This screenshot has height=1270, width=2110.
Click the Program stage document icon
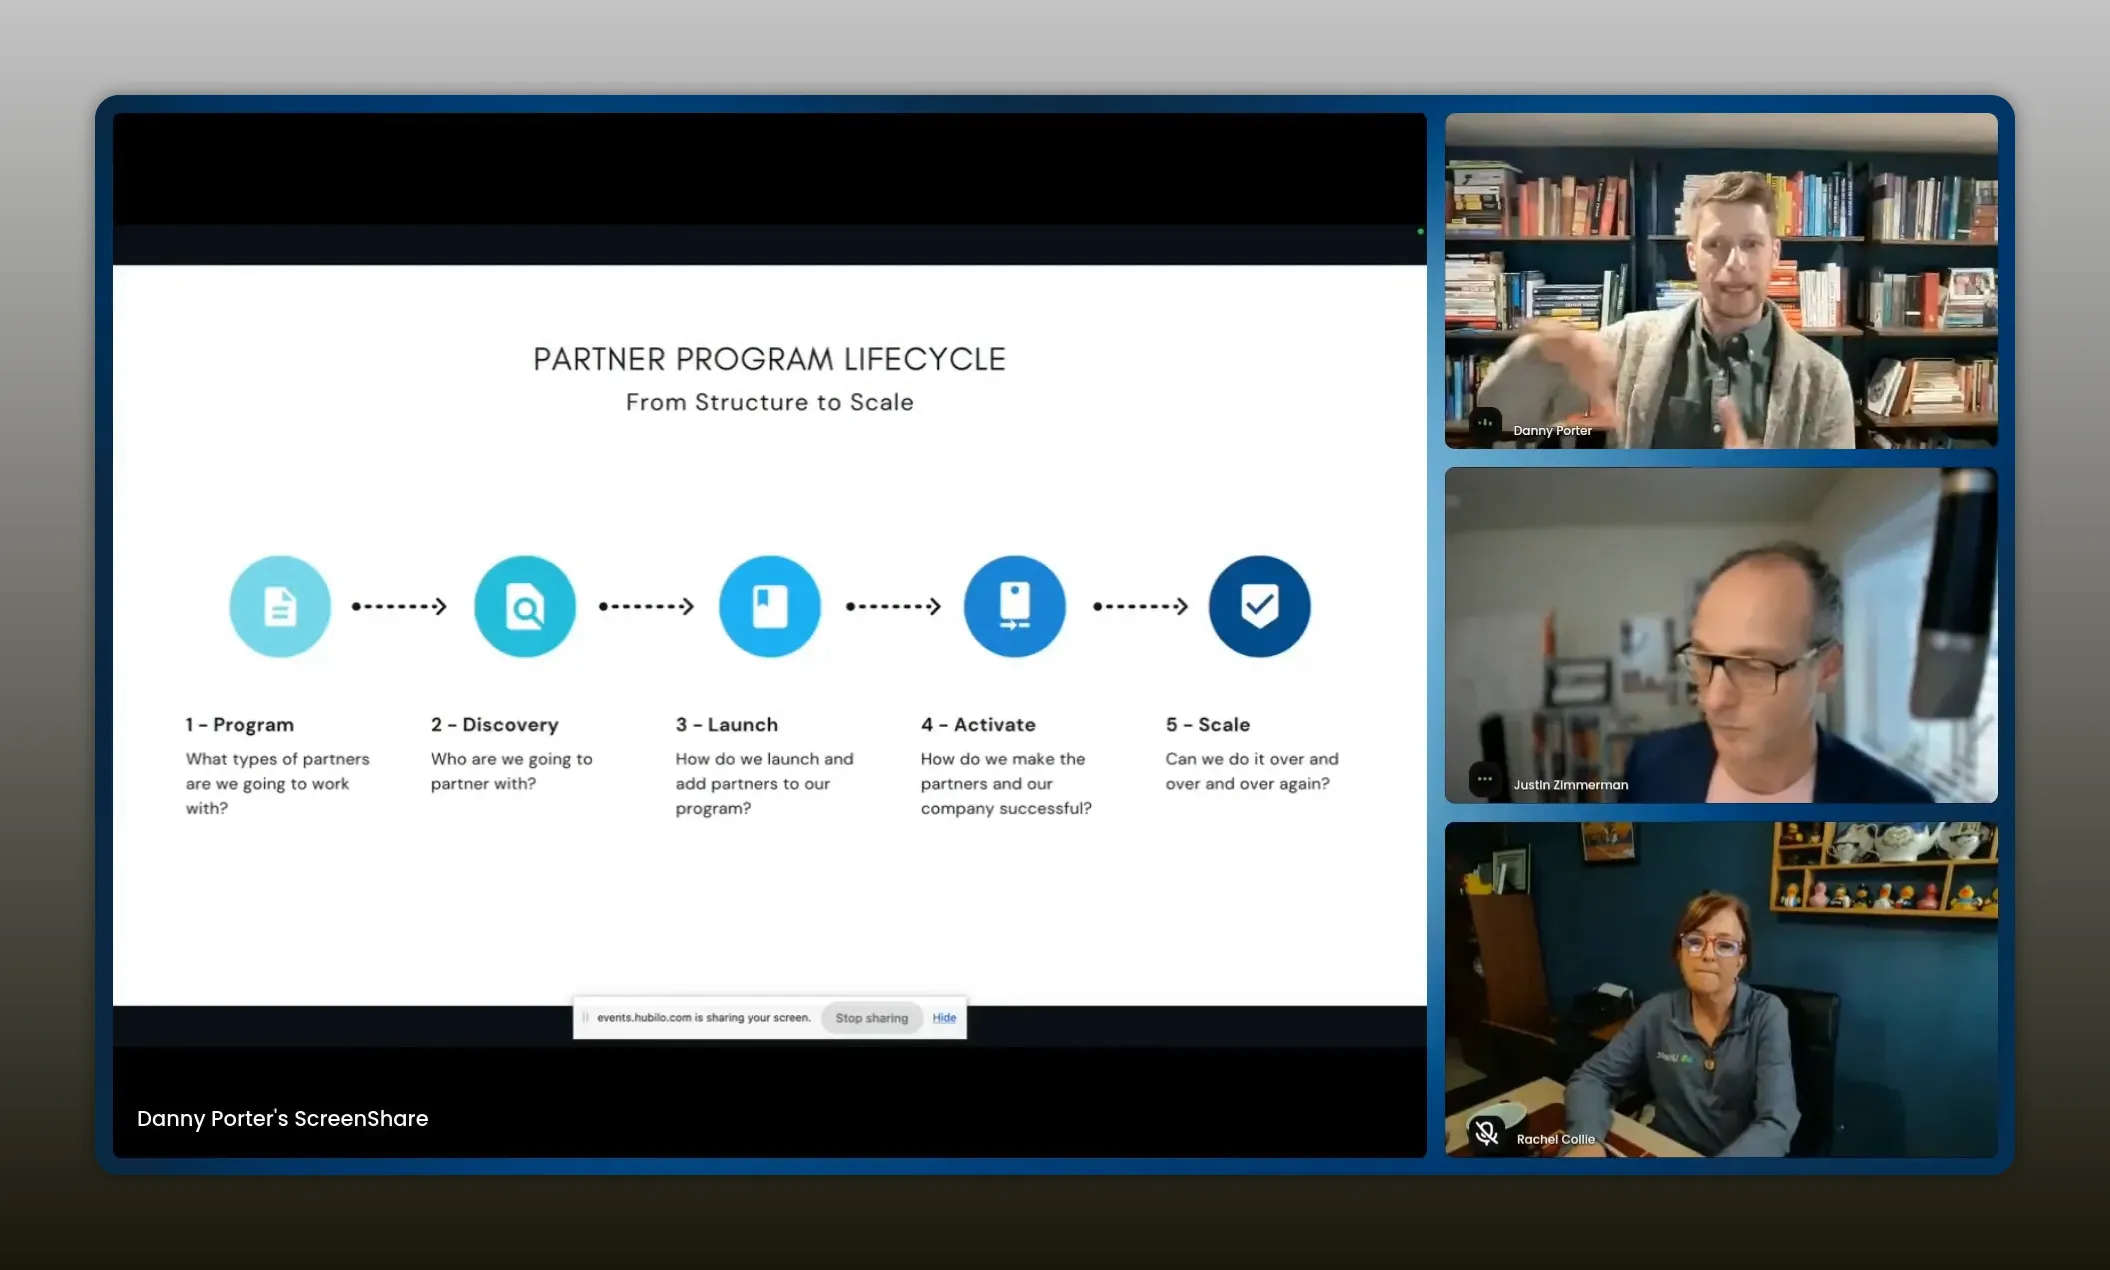pos(280,606)
